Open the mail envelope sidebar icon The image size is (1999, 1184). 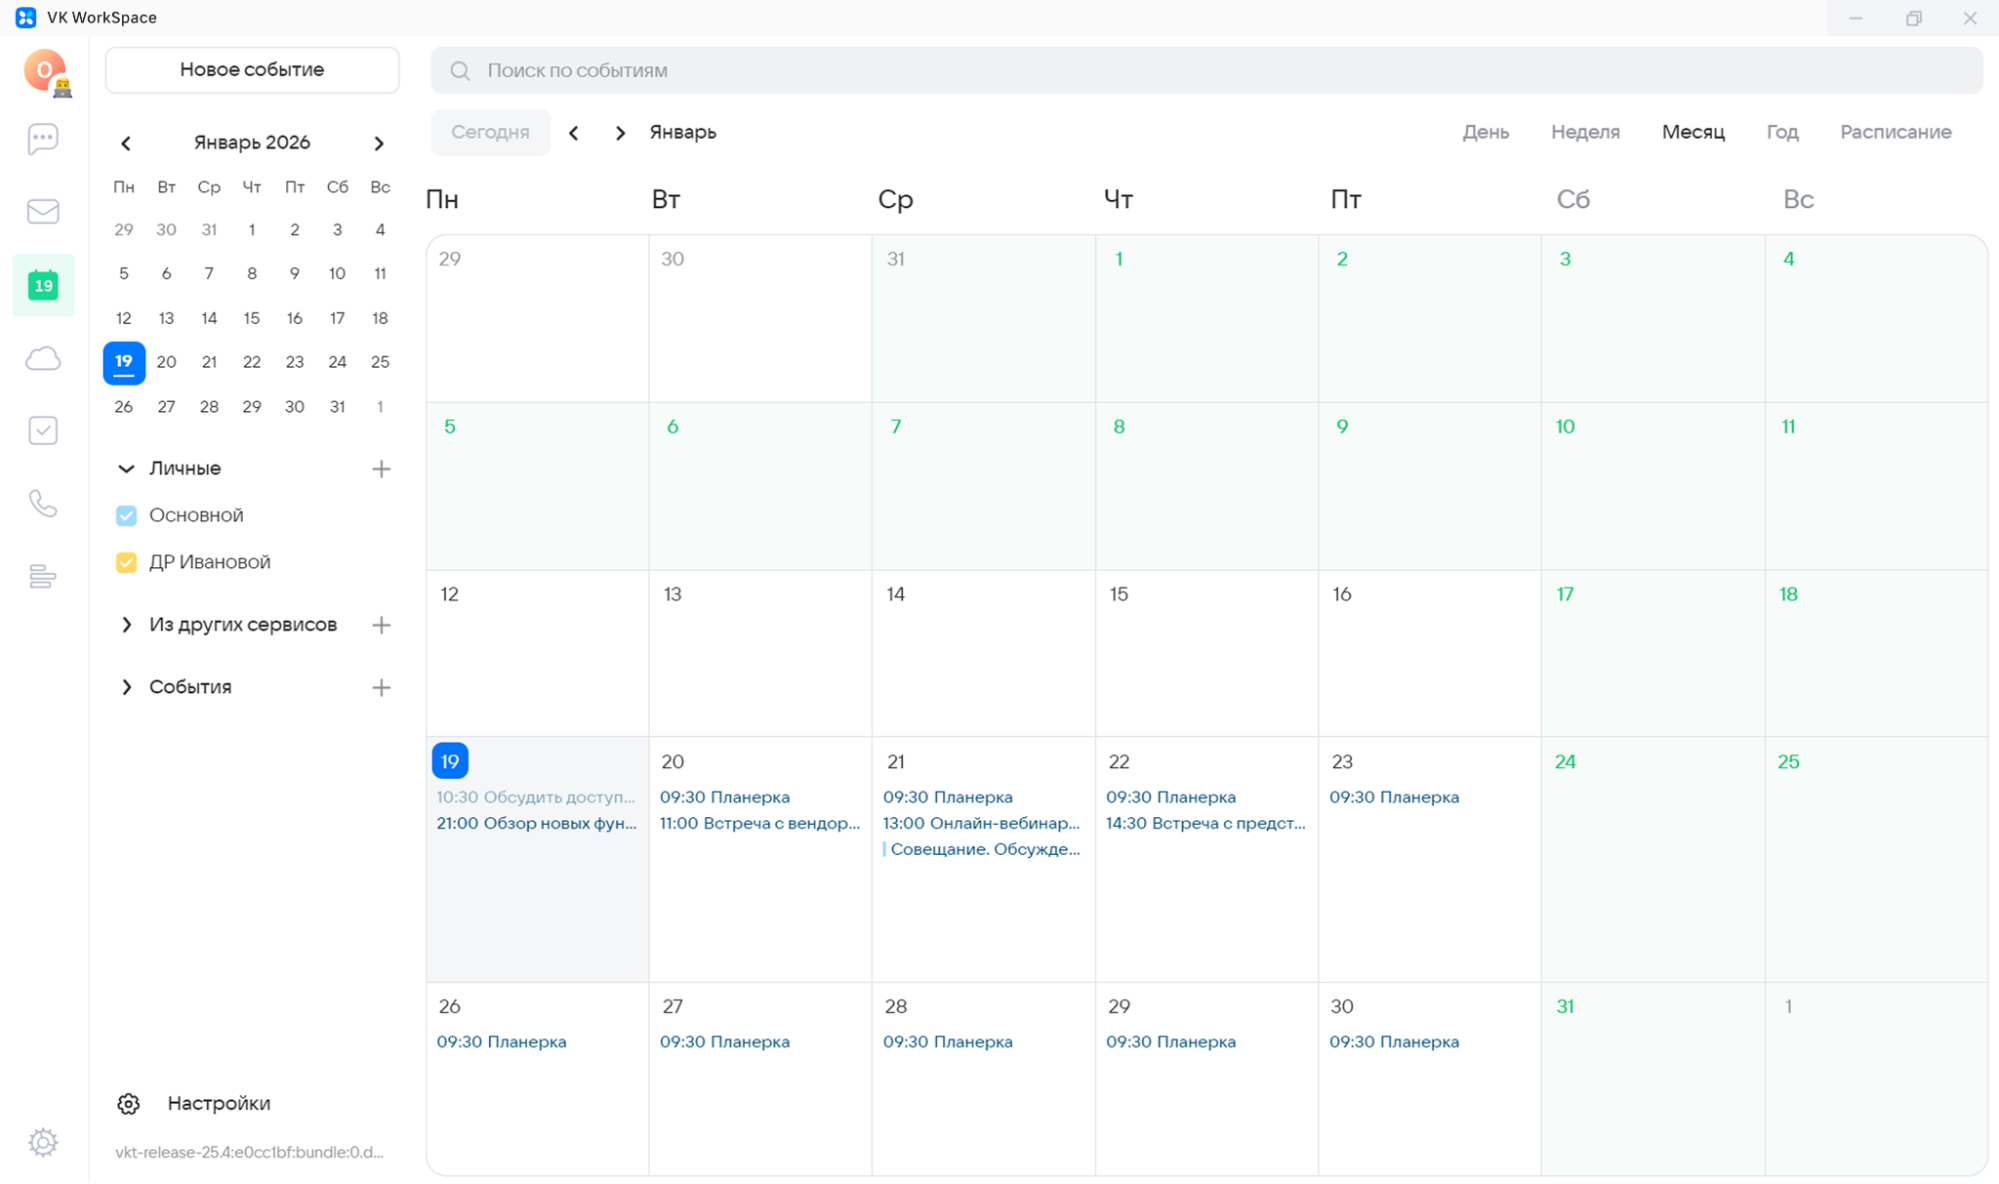[x=43, y=211]
